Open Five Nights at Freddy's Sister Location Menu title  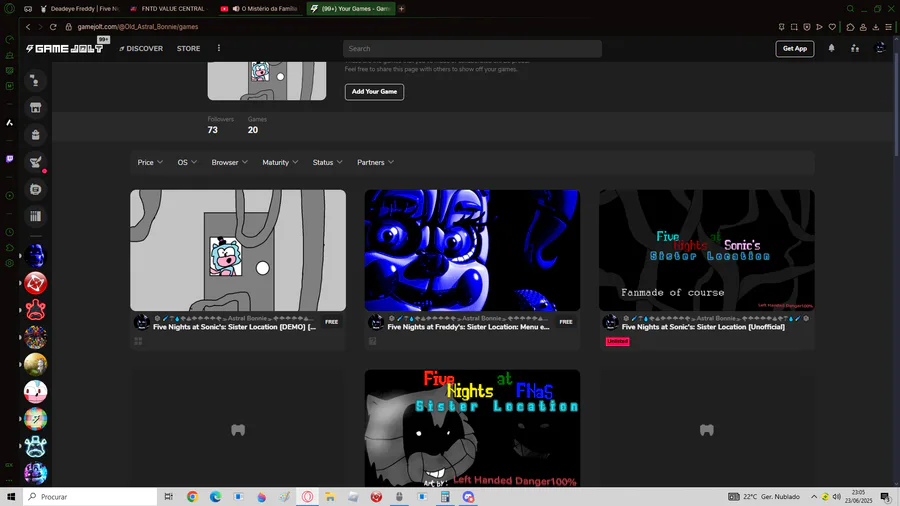tap(468, 327)
